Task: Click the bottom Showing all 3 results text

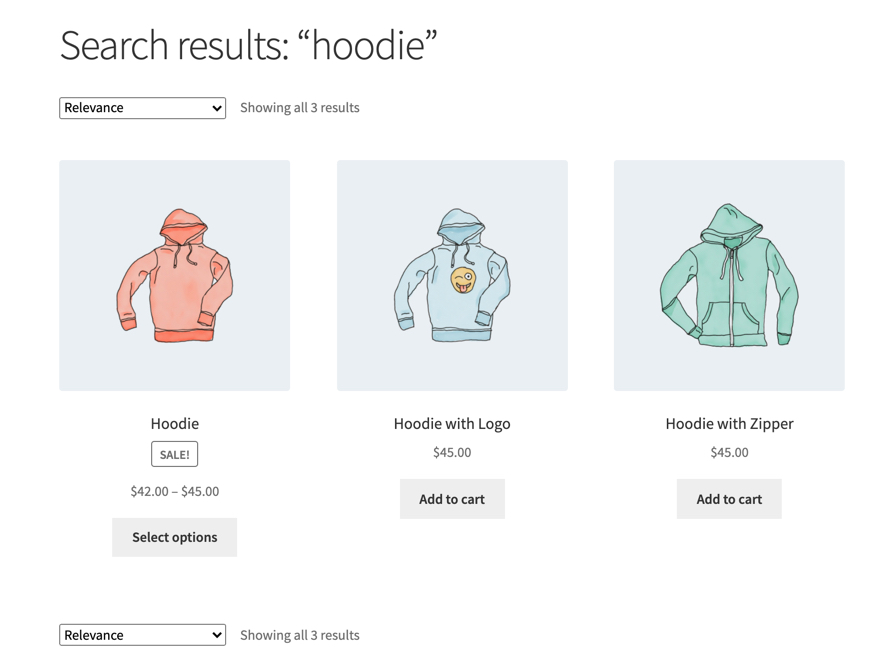Action: pyautogui.click(x=300, y=636)
